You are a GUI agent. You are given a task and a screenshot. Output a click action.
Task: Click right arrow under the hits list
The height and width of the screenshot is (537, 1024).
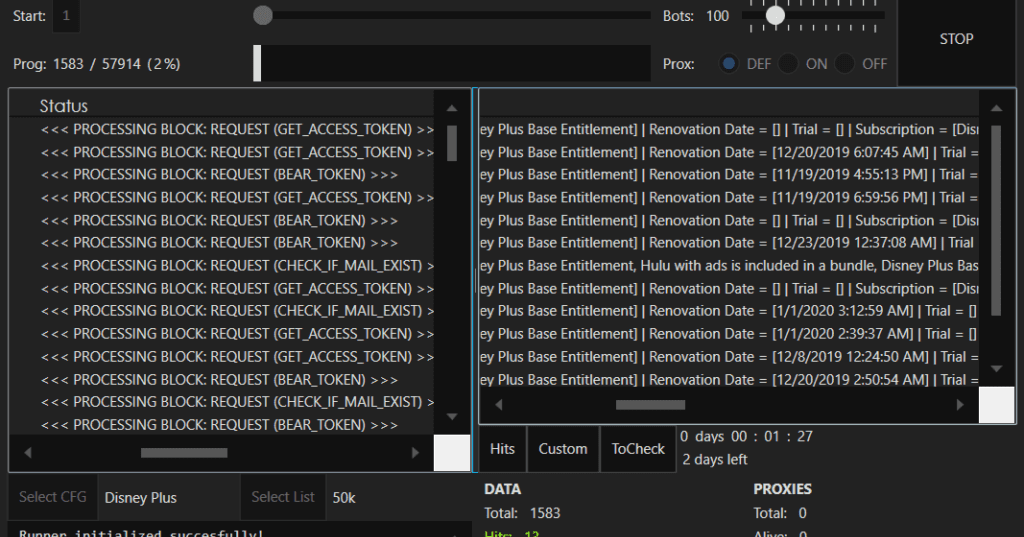click(x=960, y=405)
